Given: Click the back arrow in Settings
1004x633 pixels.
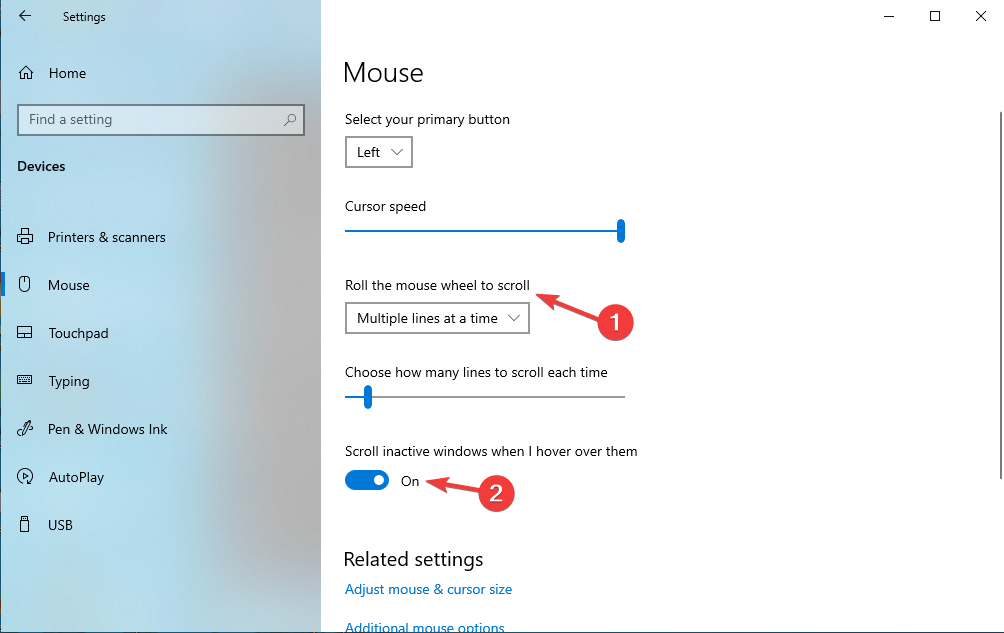Looking at the screenshot, I should point(25,16).
